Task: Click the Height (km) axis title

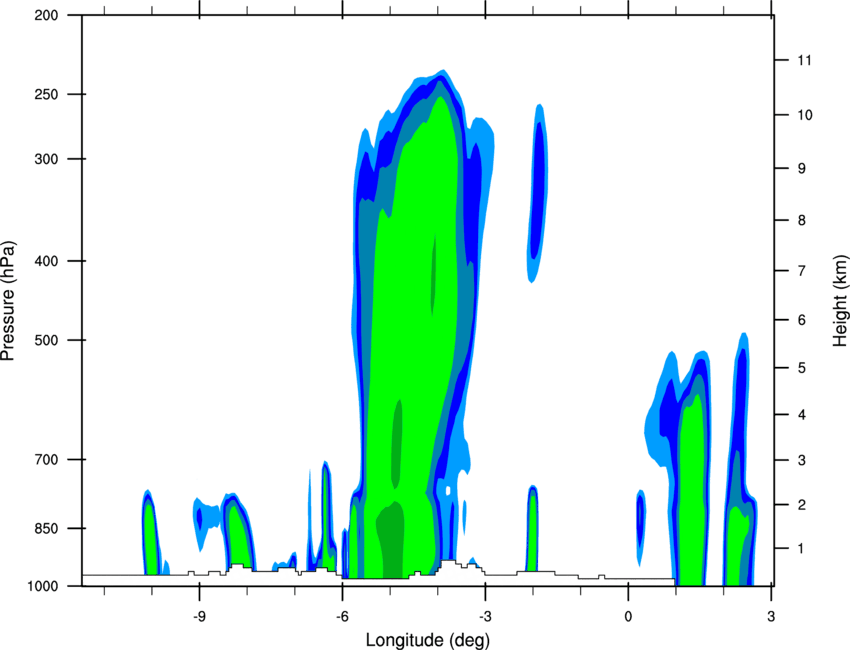Action: point(840,300)
